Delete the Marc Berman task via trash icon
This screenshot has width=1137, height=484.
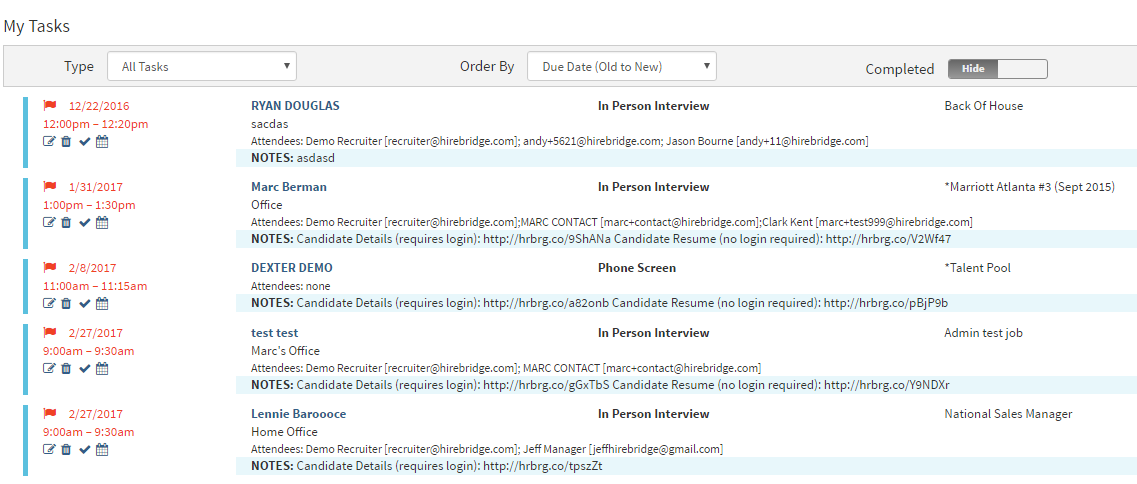66,223
